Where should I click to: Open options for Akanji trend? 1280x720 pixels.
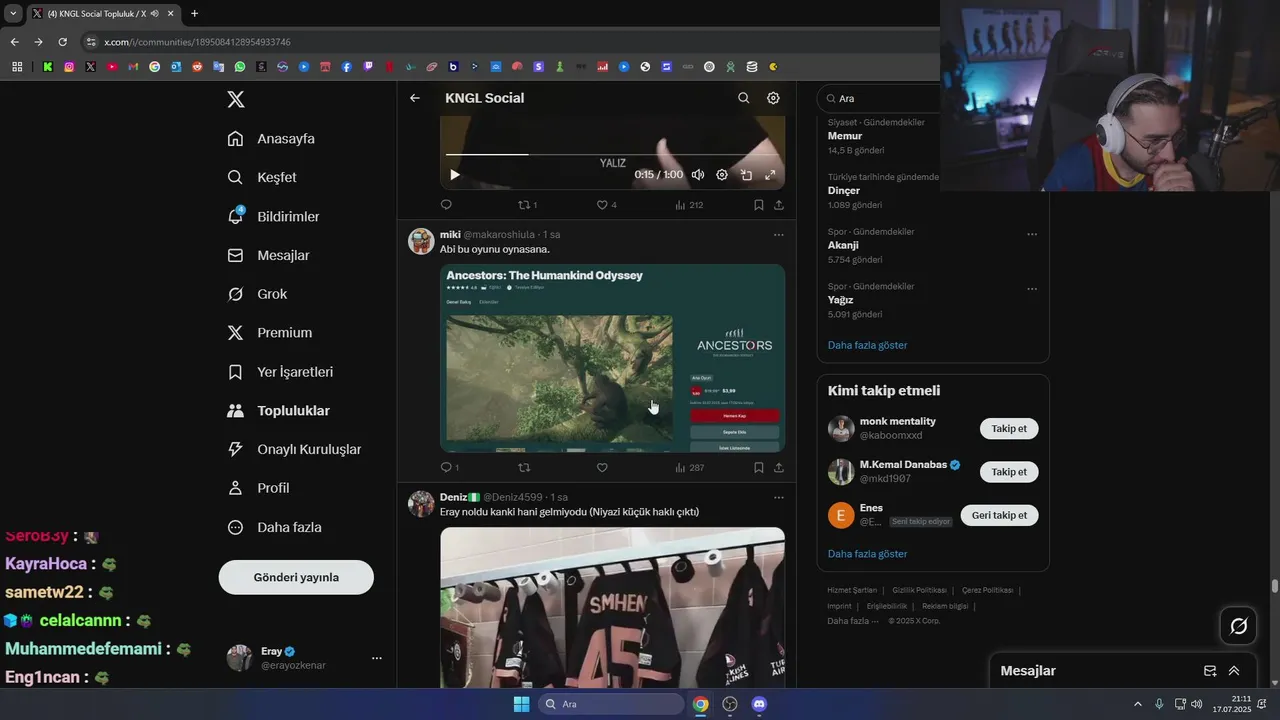[1032, 235]
